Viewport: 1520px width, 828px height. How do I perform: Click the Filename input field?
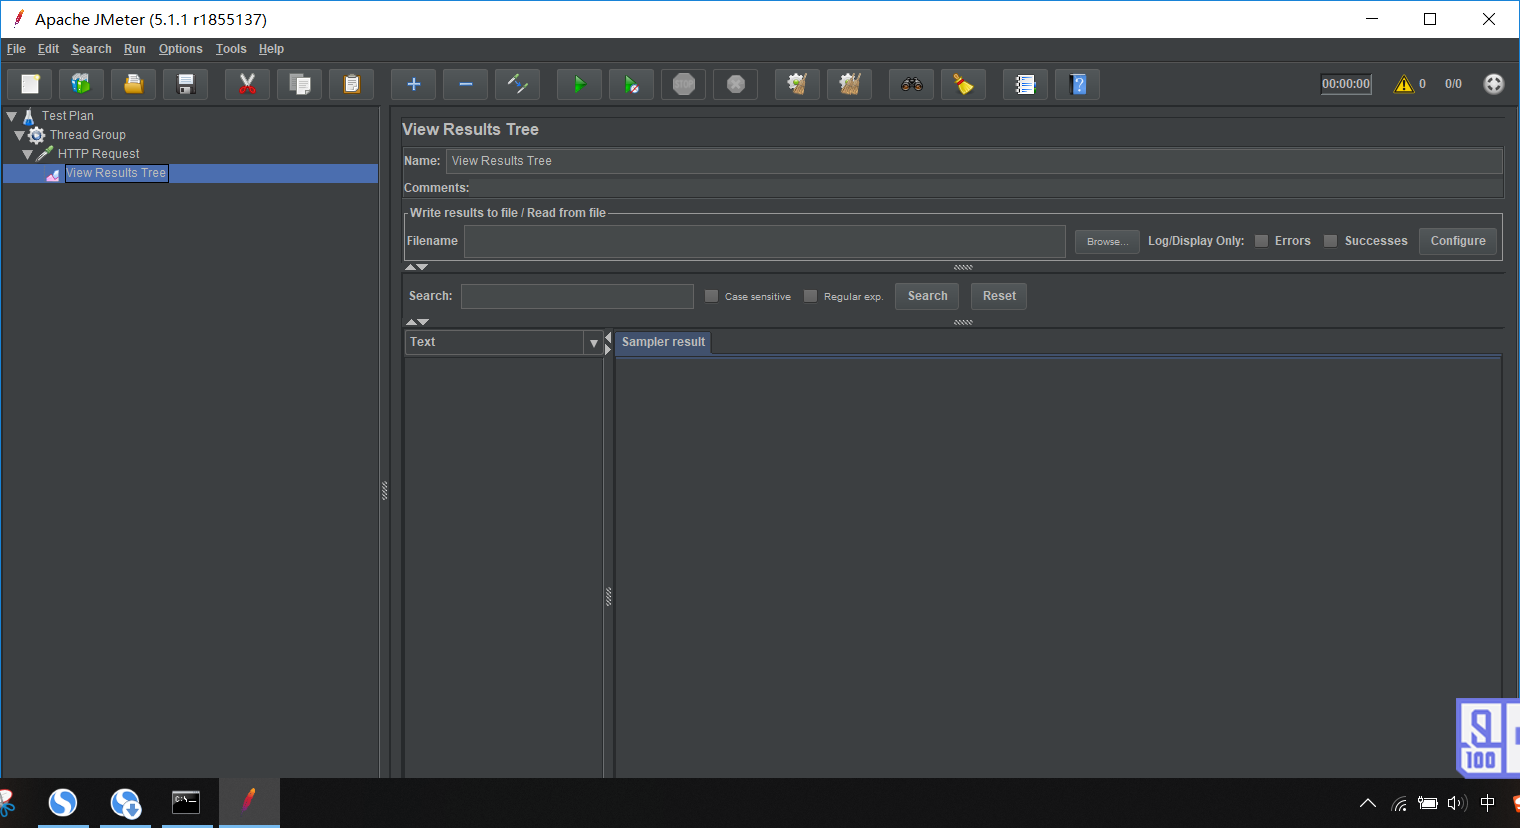pos(764,241)
